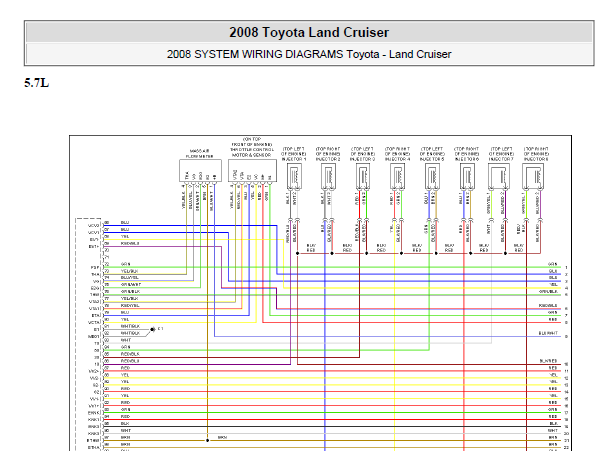The image size is (603, 451).
Task: Click the "2008 Toyota Land Cruiser" title
Action: (309, 32)
